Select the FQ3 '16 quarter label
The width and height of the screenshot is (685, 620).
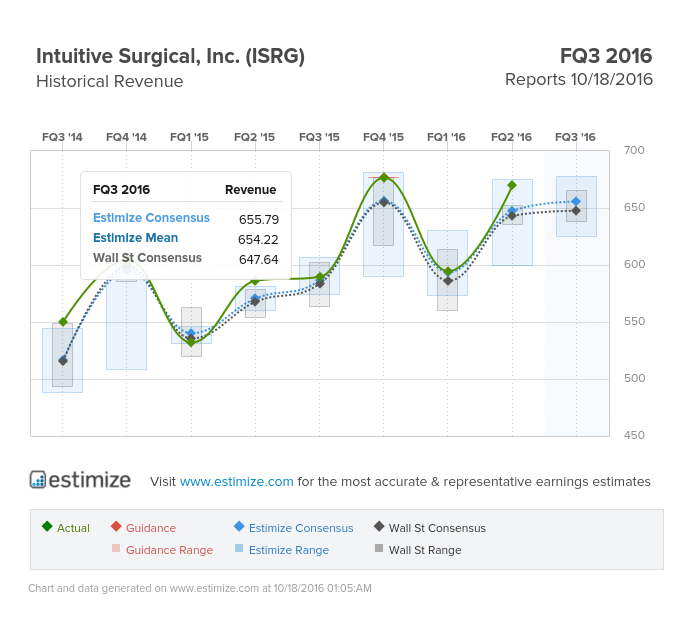pos(575,137)
